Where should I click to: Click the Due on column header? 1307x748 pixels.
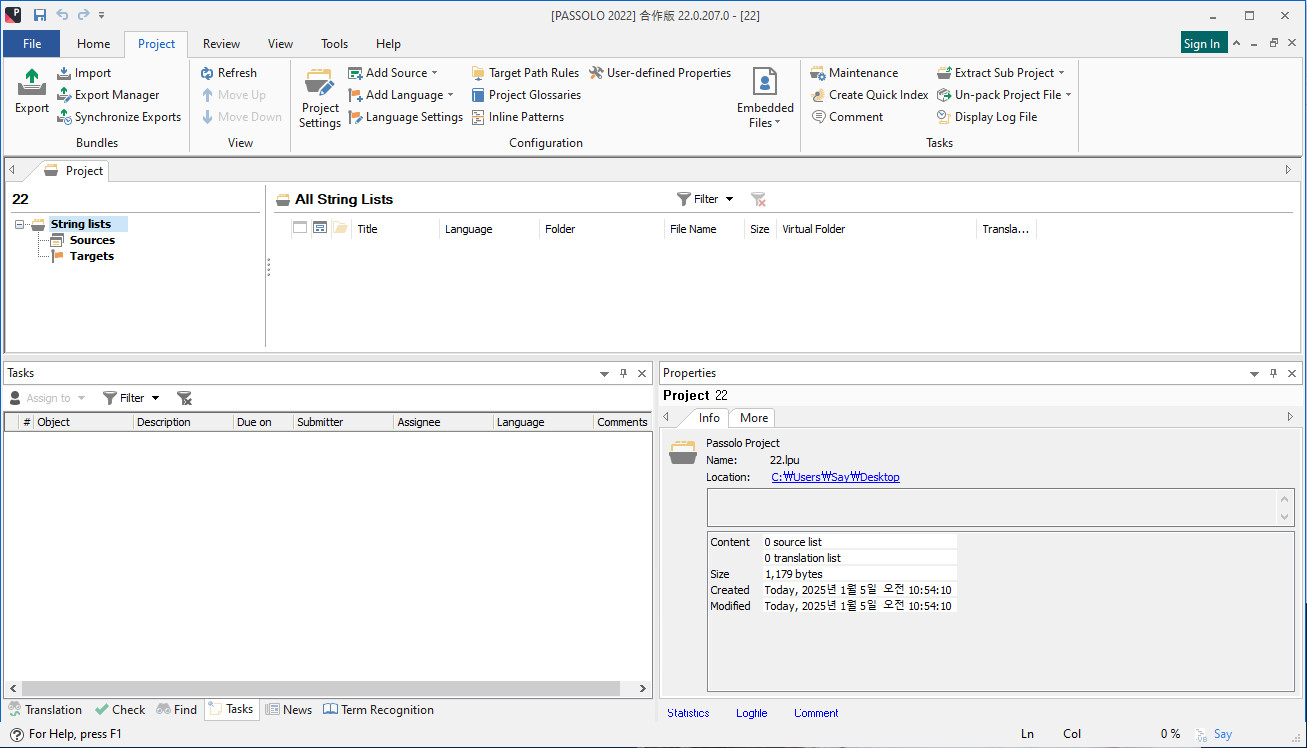(263, 422)
